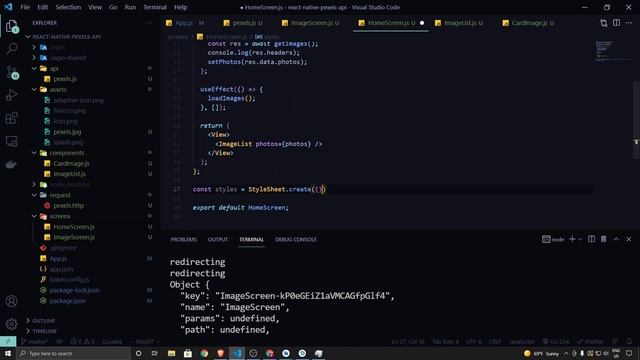
Task: Click the Windows taskbar search box
Action: coord(73,353)
